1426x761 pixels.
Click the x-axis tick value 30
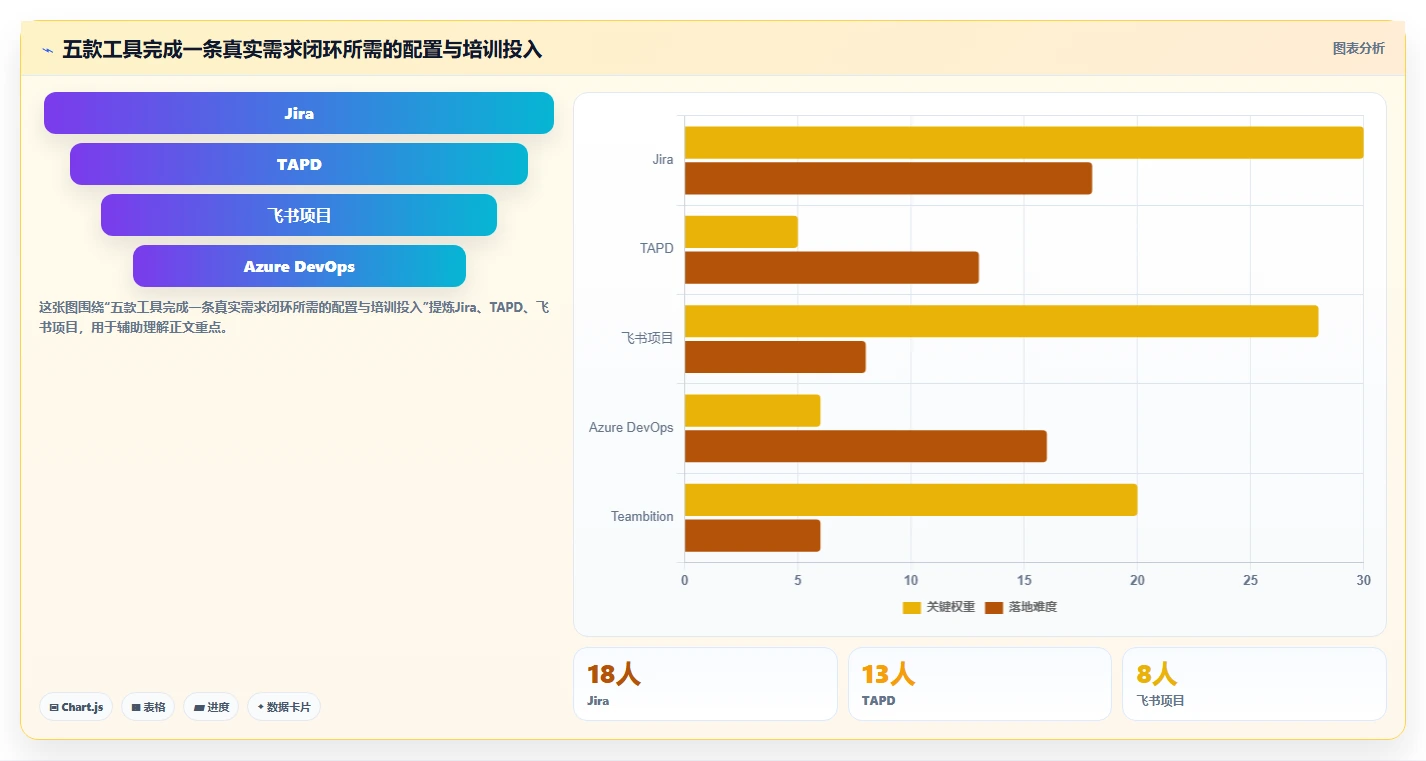1363,581
